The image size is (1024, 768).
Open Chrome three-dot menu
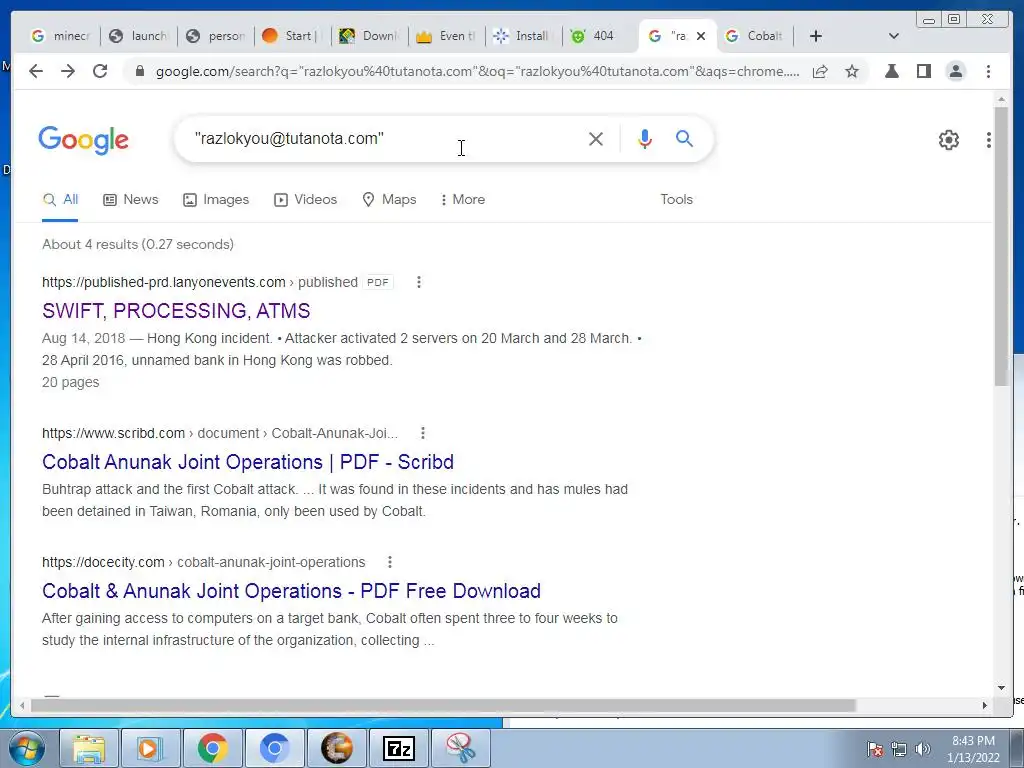pos(988,71)
